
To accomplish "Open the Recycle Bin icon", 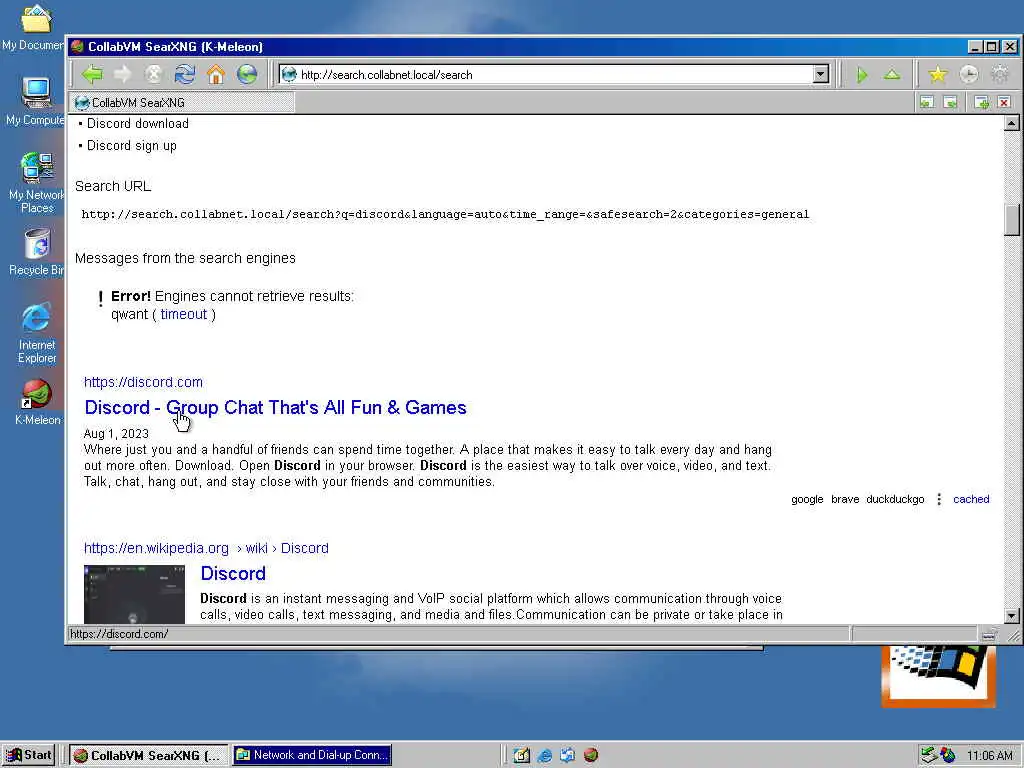I will 37,252.
